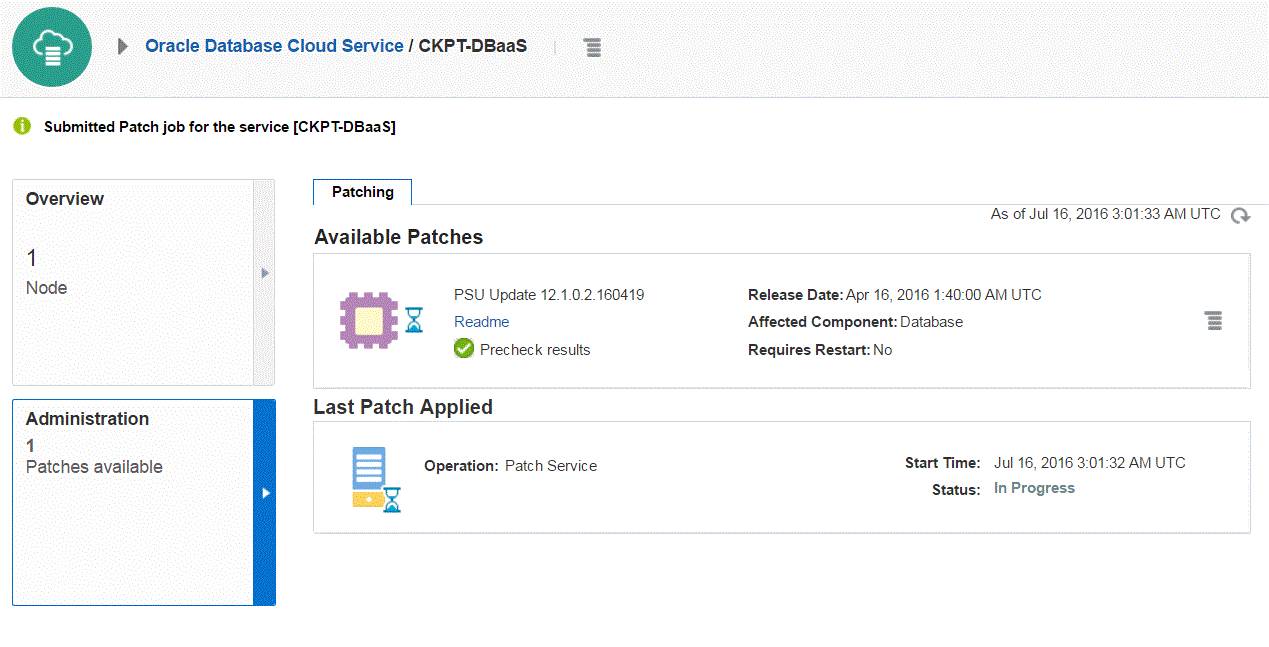Click PSU Update 12.1.0.2.160419 text

pos(549,295)
